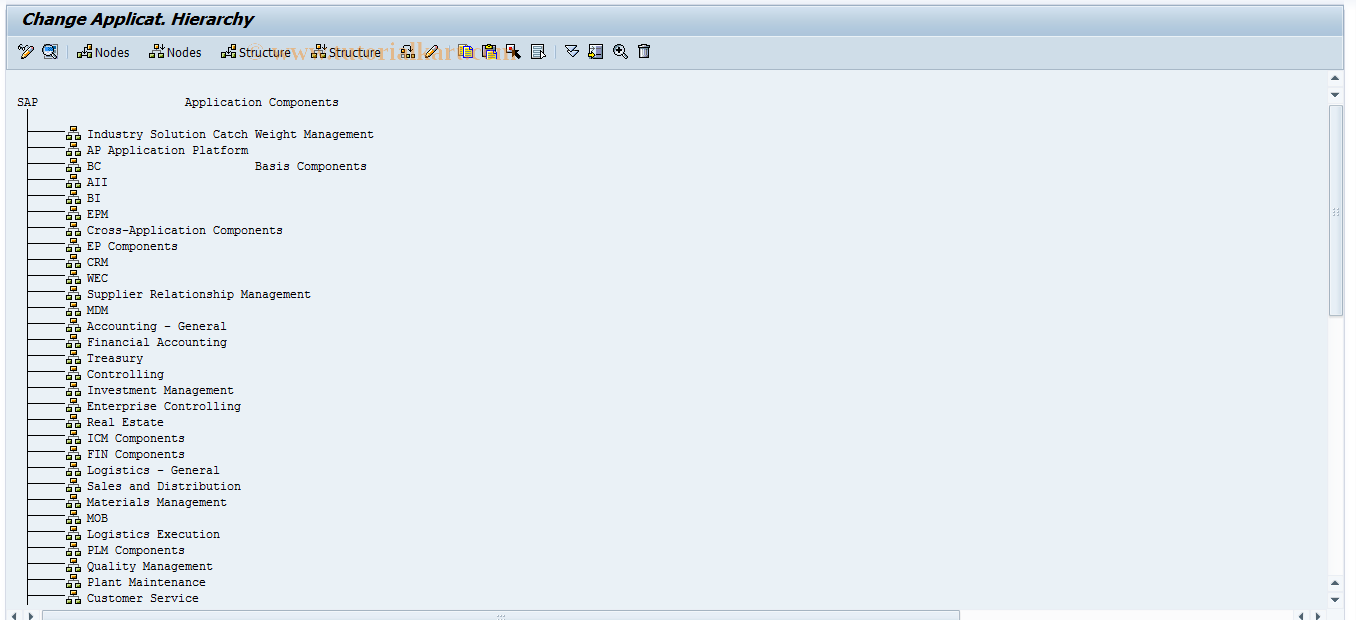Open the Find binoculars tool
The height and width of the screenshot is (620, 1356).
[50, 52]
